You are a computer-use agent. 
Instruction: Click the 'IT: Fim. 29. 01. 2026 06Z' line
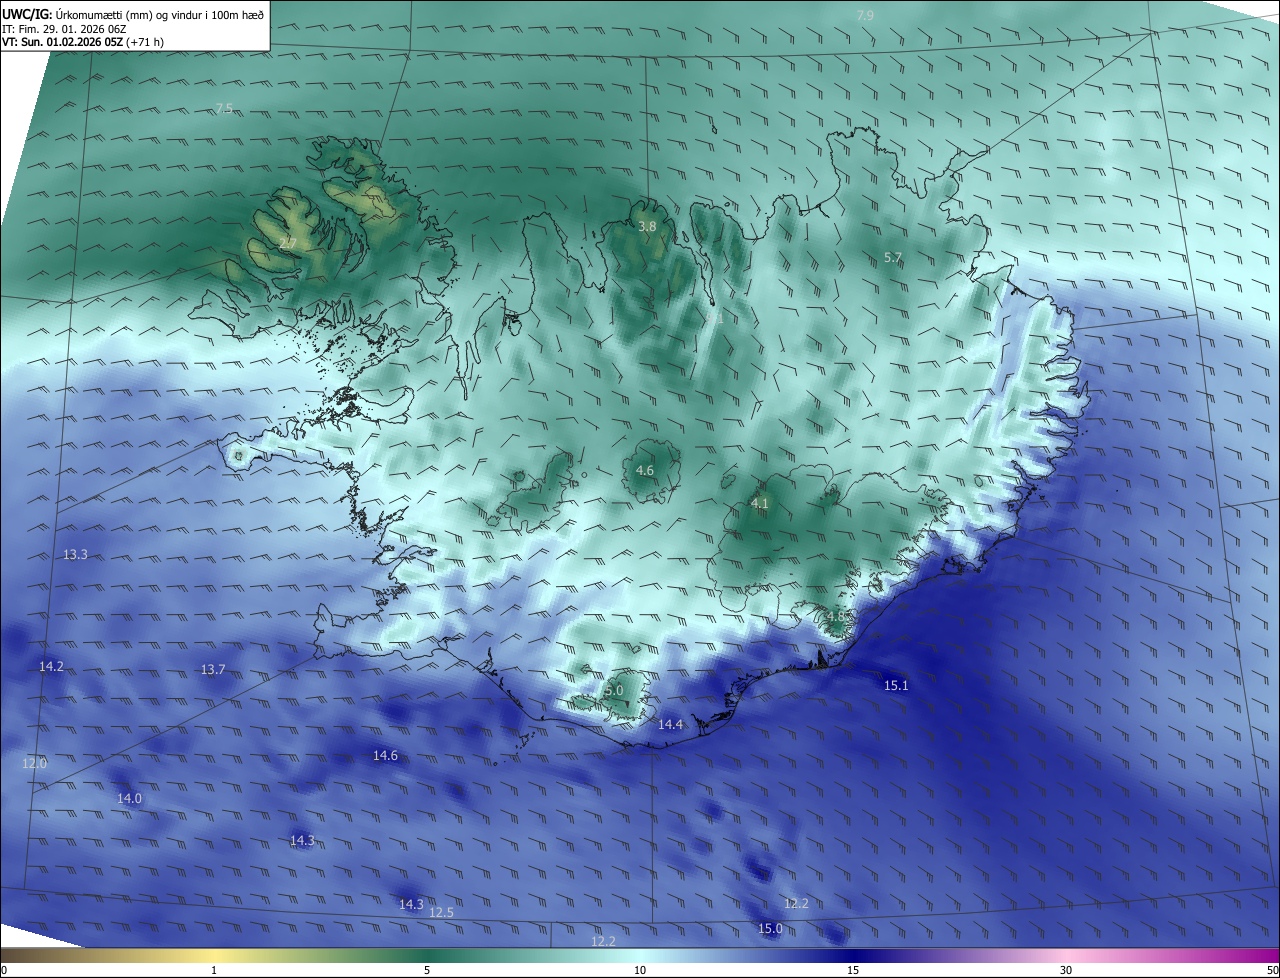pyautogui.click(x=65, y=29)
